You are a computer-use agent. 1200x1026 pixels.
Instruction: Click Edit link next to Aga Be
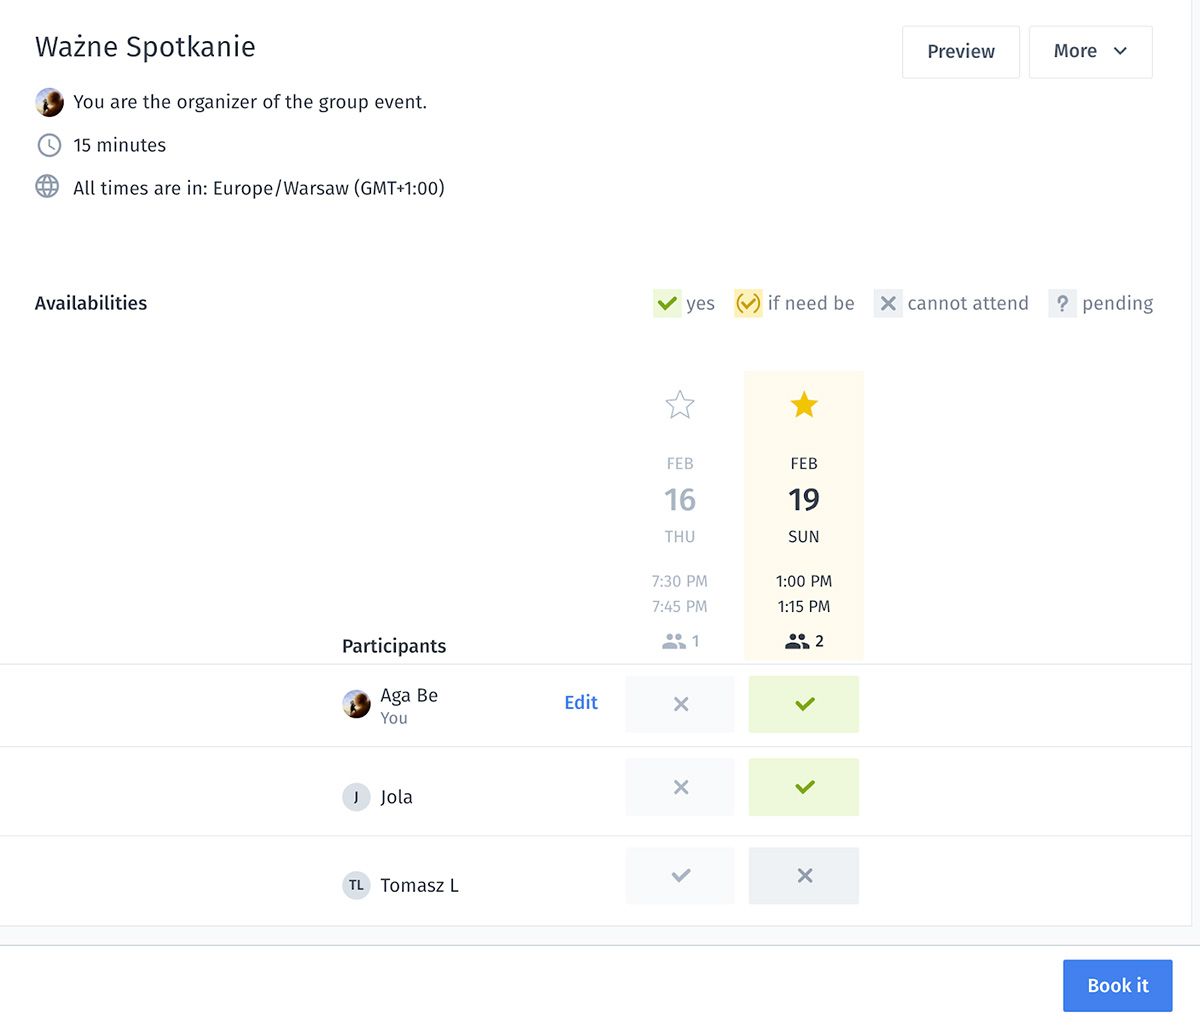tap(581, 703)
